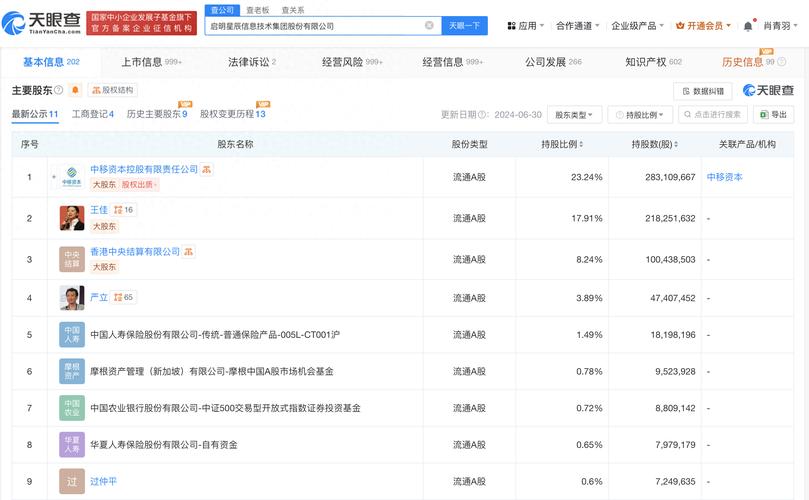Click the 股权结构 button
This screenshot has width=809, height=500.
[x=112, y=90]
